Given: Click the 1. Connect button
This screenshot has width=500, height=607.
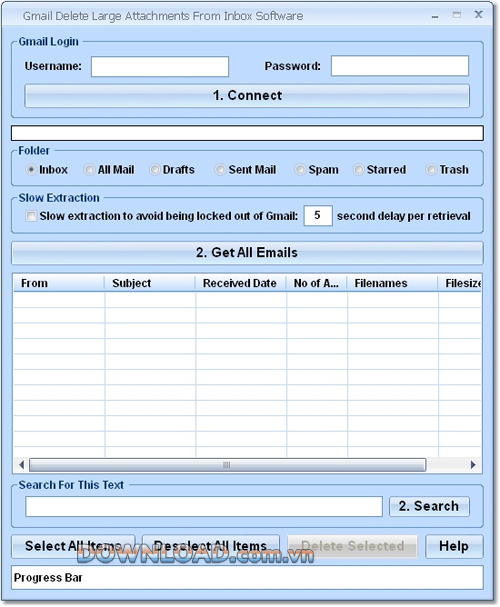Looking at the screenshot, I should pyautogui.click(x=247, y=96).
